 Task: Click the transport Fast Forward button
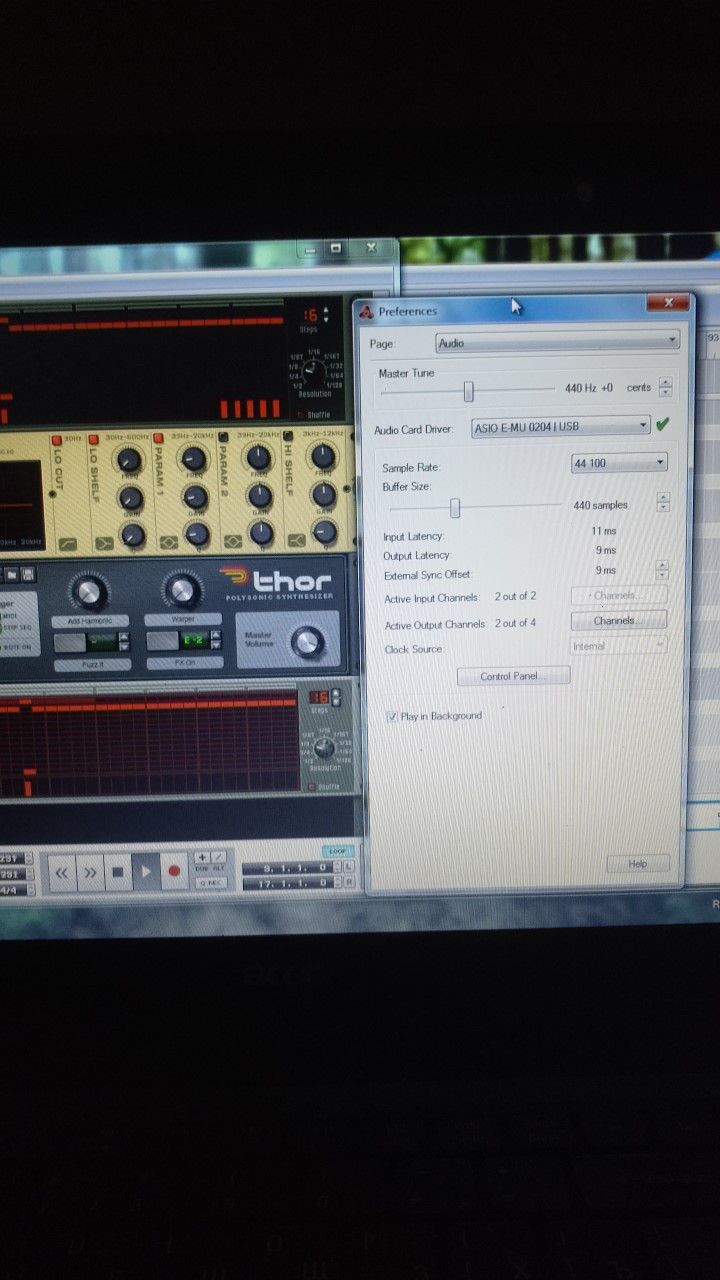90,873
